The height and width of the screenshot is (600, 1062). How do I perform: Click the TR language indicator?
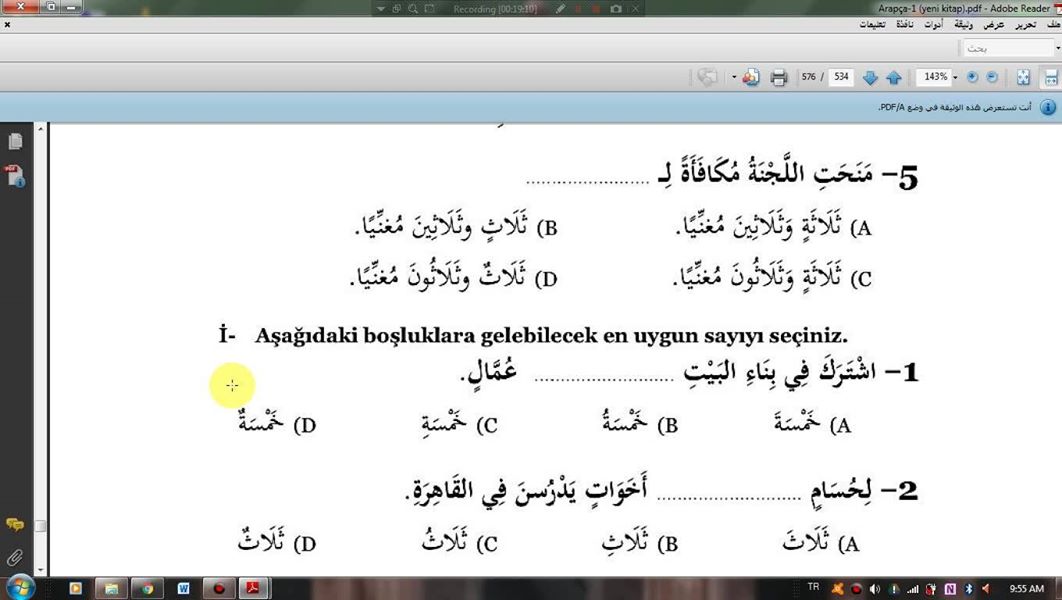click(813, 587)
